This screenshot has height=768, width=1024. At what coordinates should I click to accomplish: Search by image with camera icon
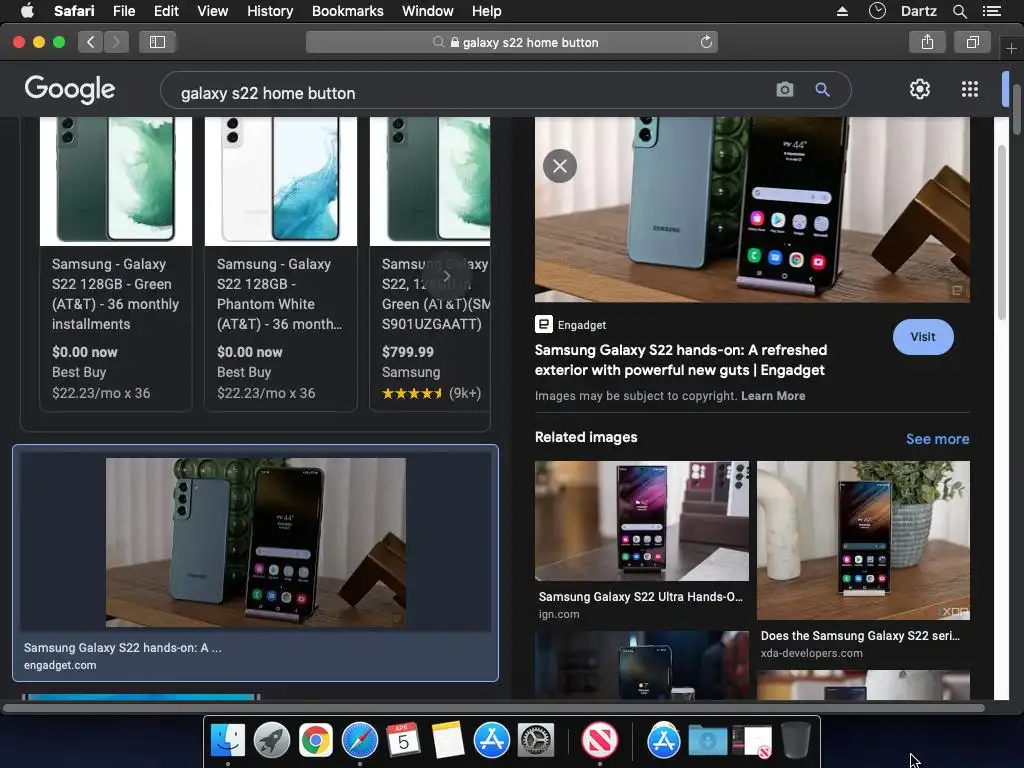784,89
